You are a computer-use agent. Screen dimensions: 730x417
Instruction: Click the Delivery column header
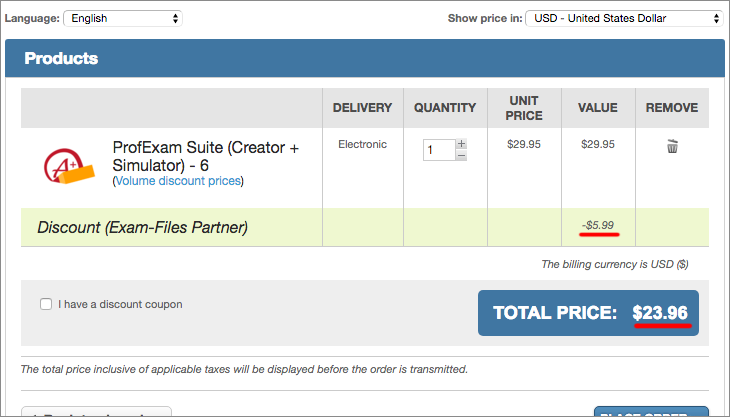coord(362,108)
